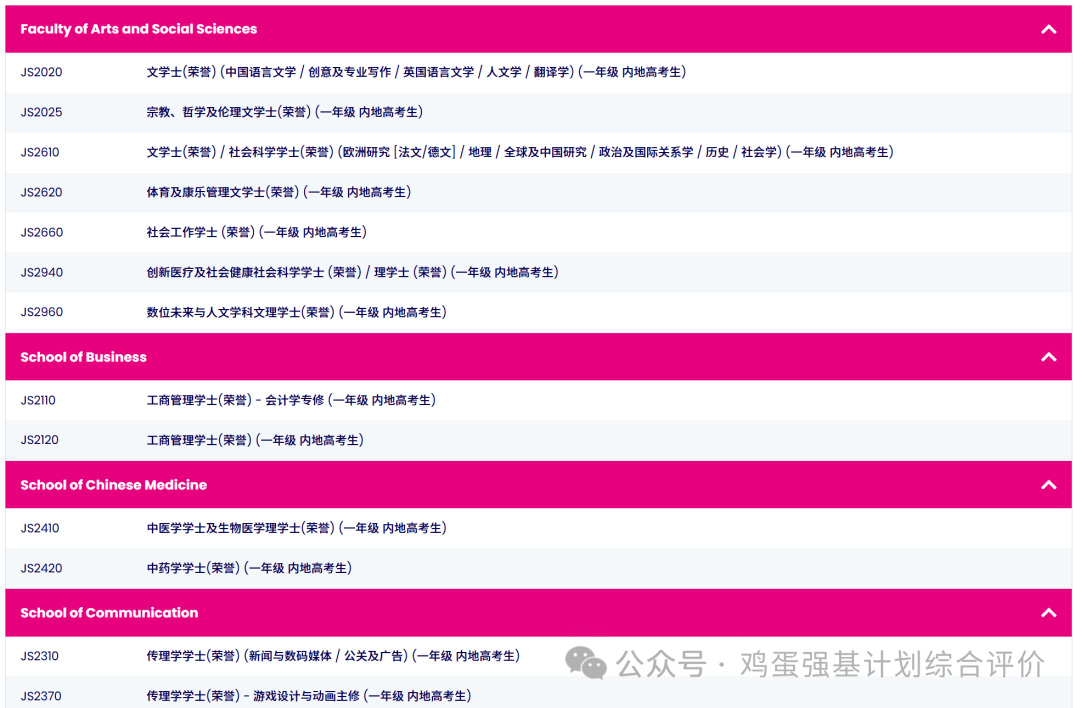This screenshot has width=1080, height=708.
Task: Open JS2410 Chinese medicine and biomedical programme
Action: click(296, 528)
